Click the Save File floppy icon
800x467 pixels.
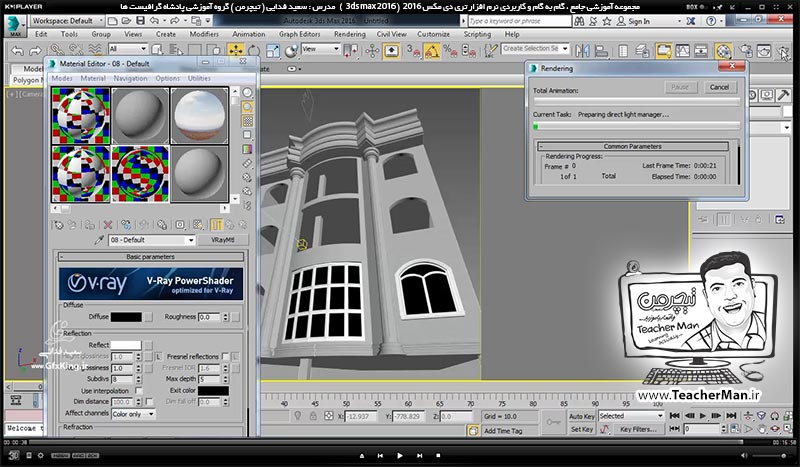point(140,21)
